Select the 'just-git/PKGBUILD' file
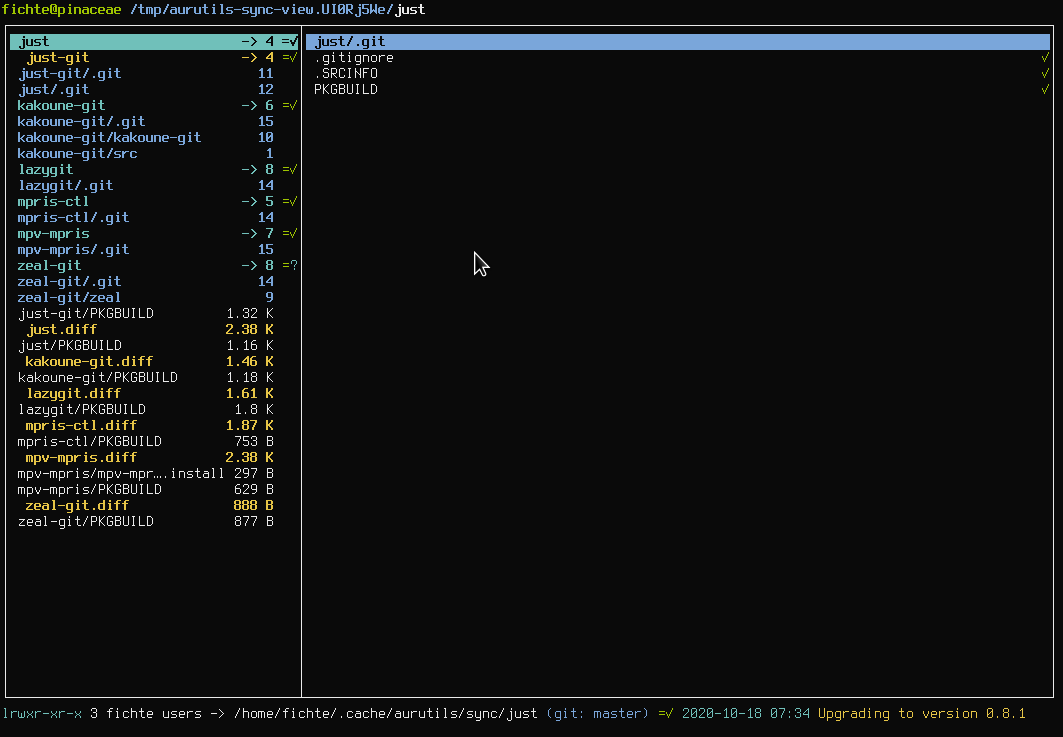Screen dimensions: 1063x737 (154, 314)
